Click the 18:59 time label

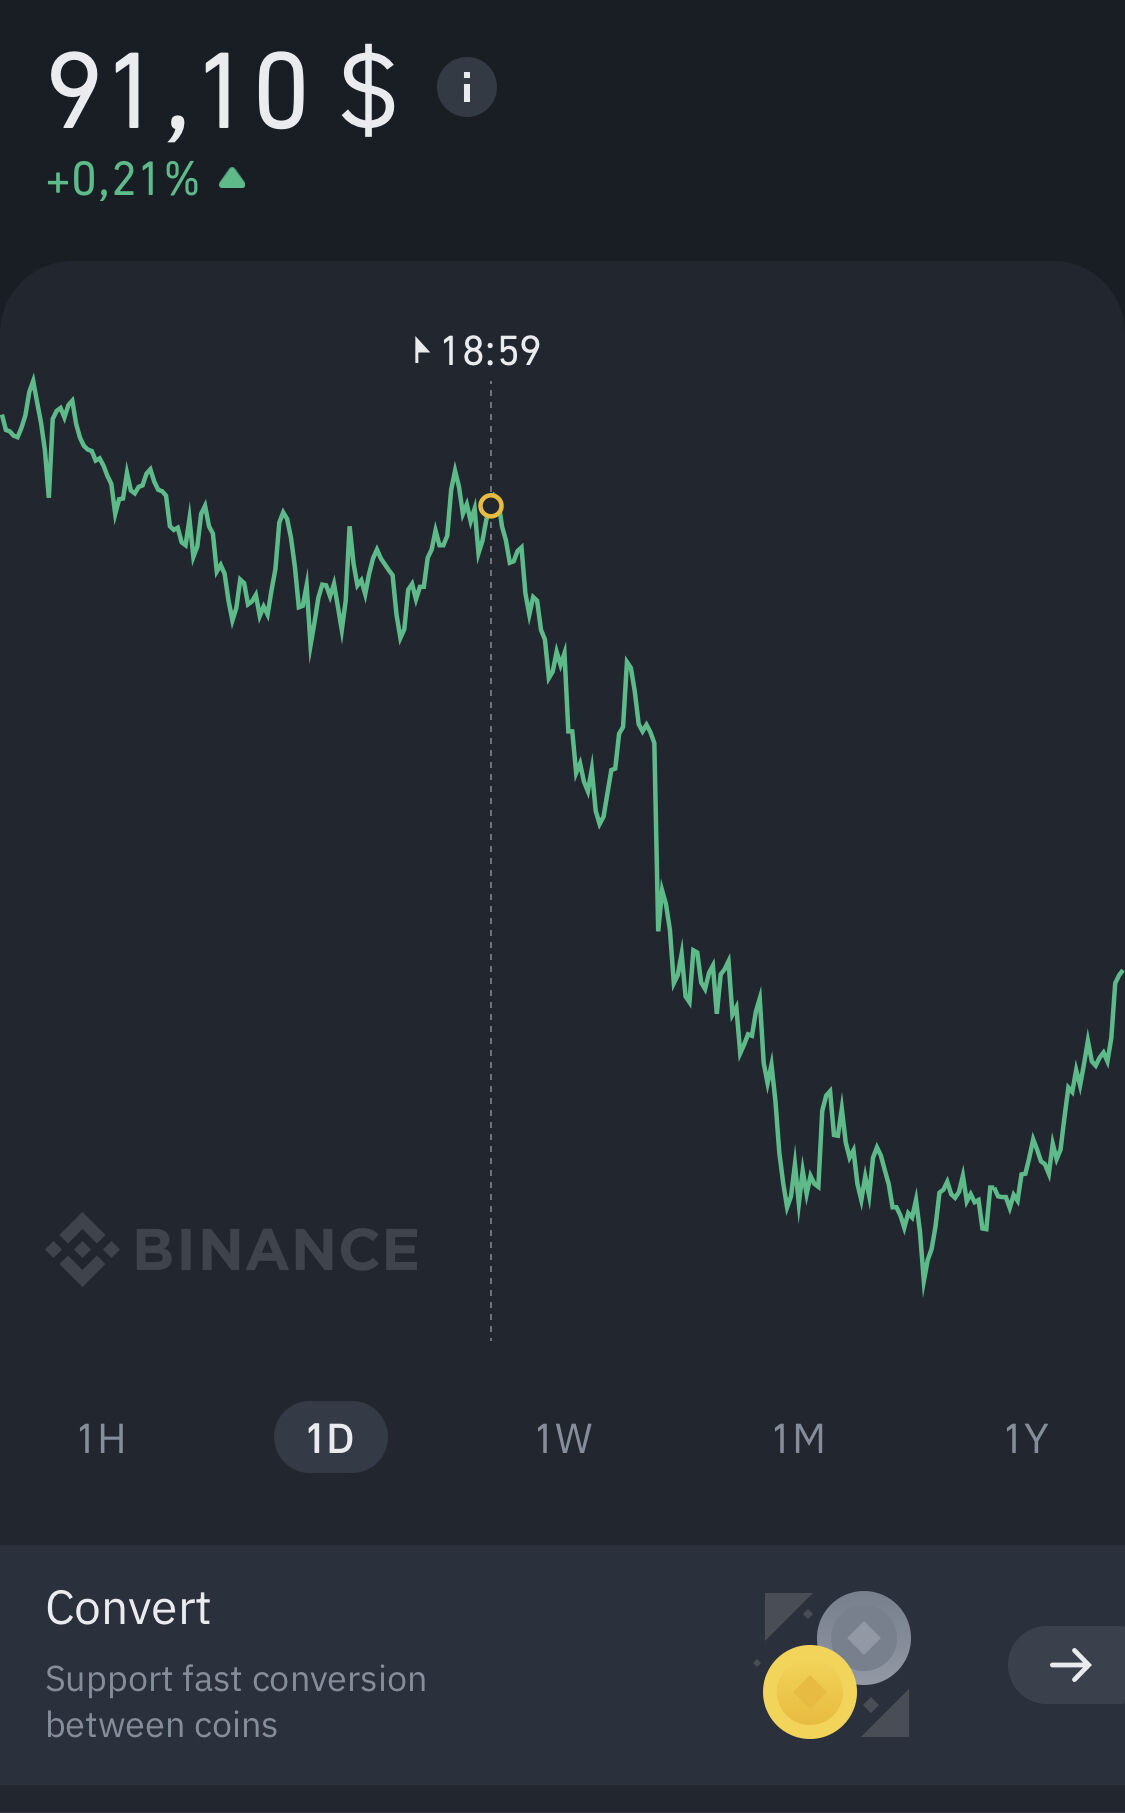tap(490, 351)
